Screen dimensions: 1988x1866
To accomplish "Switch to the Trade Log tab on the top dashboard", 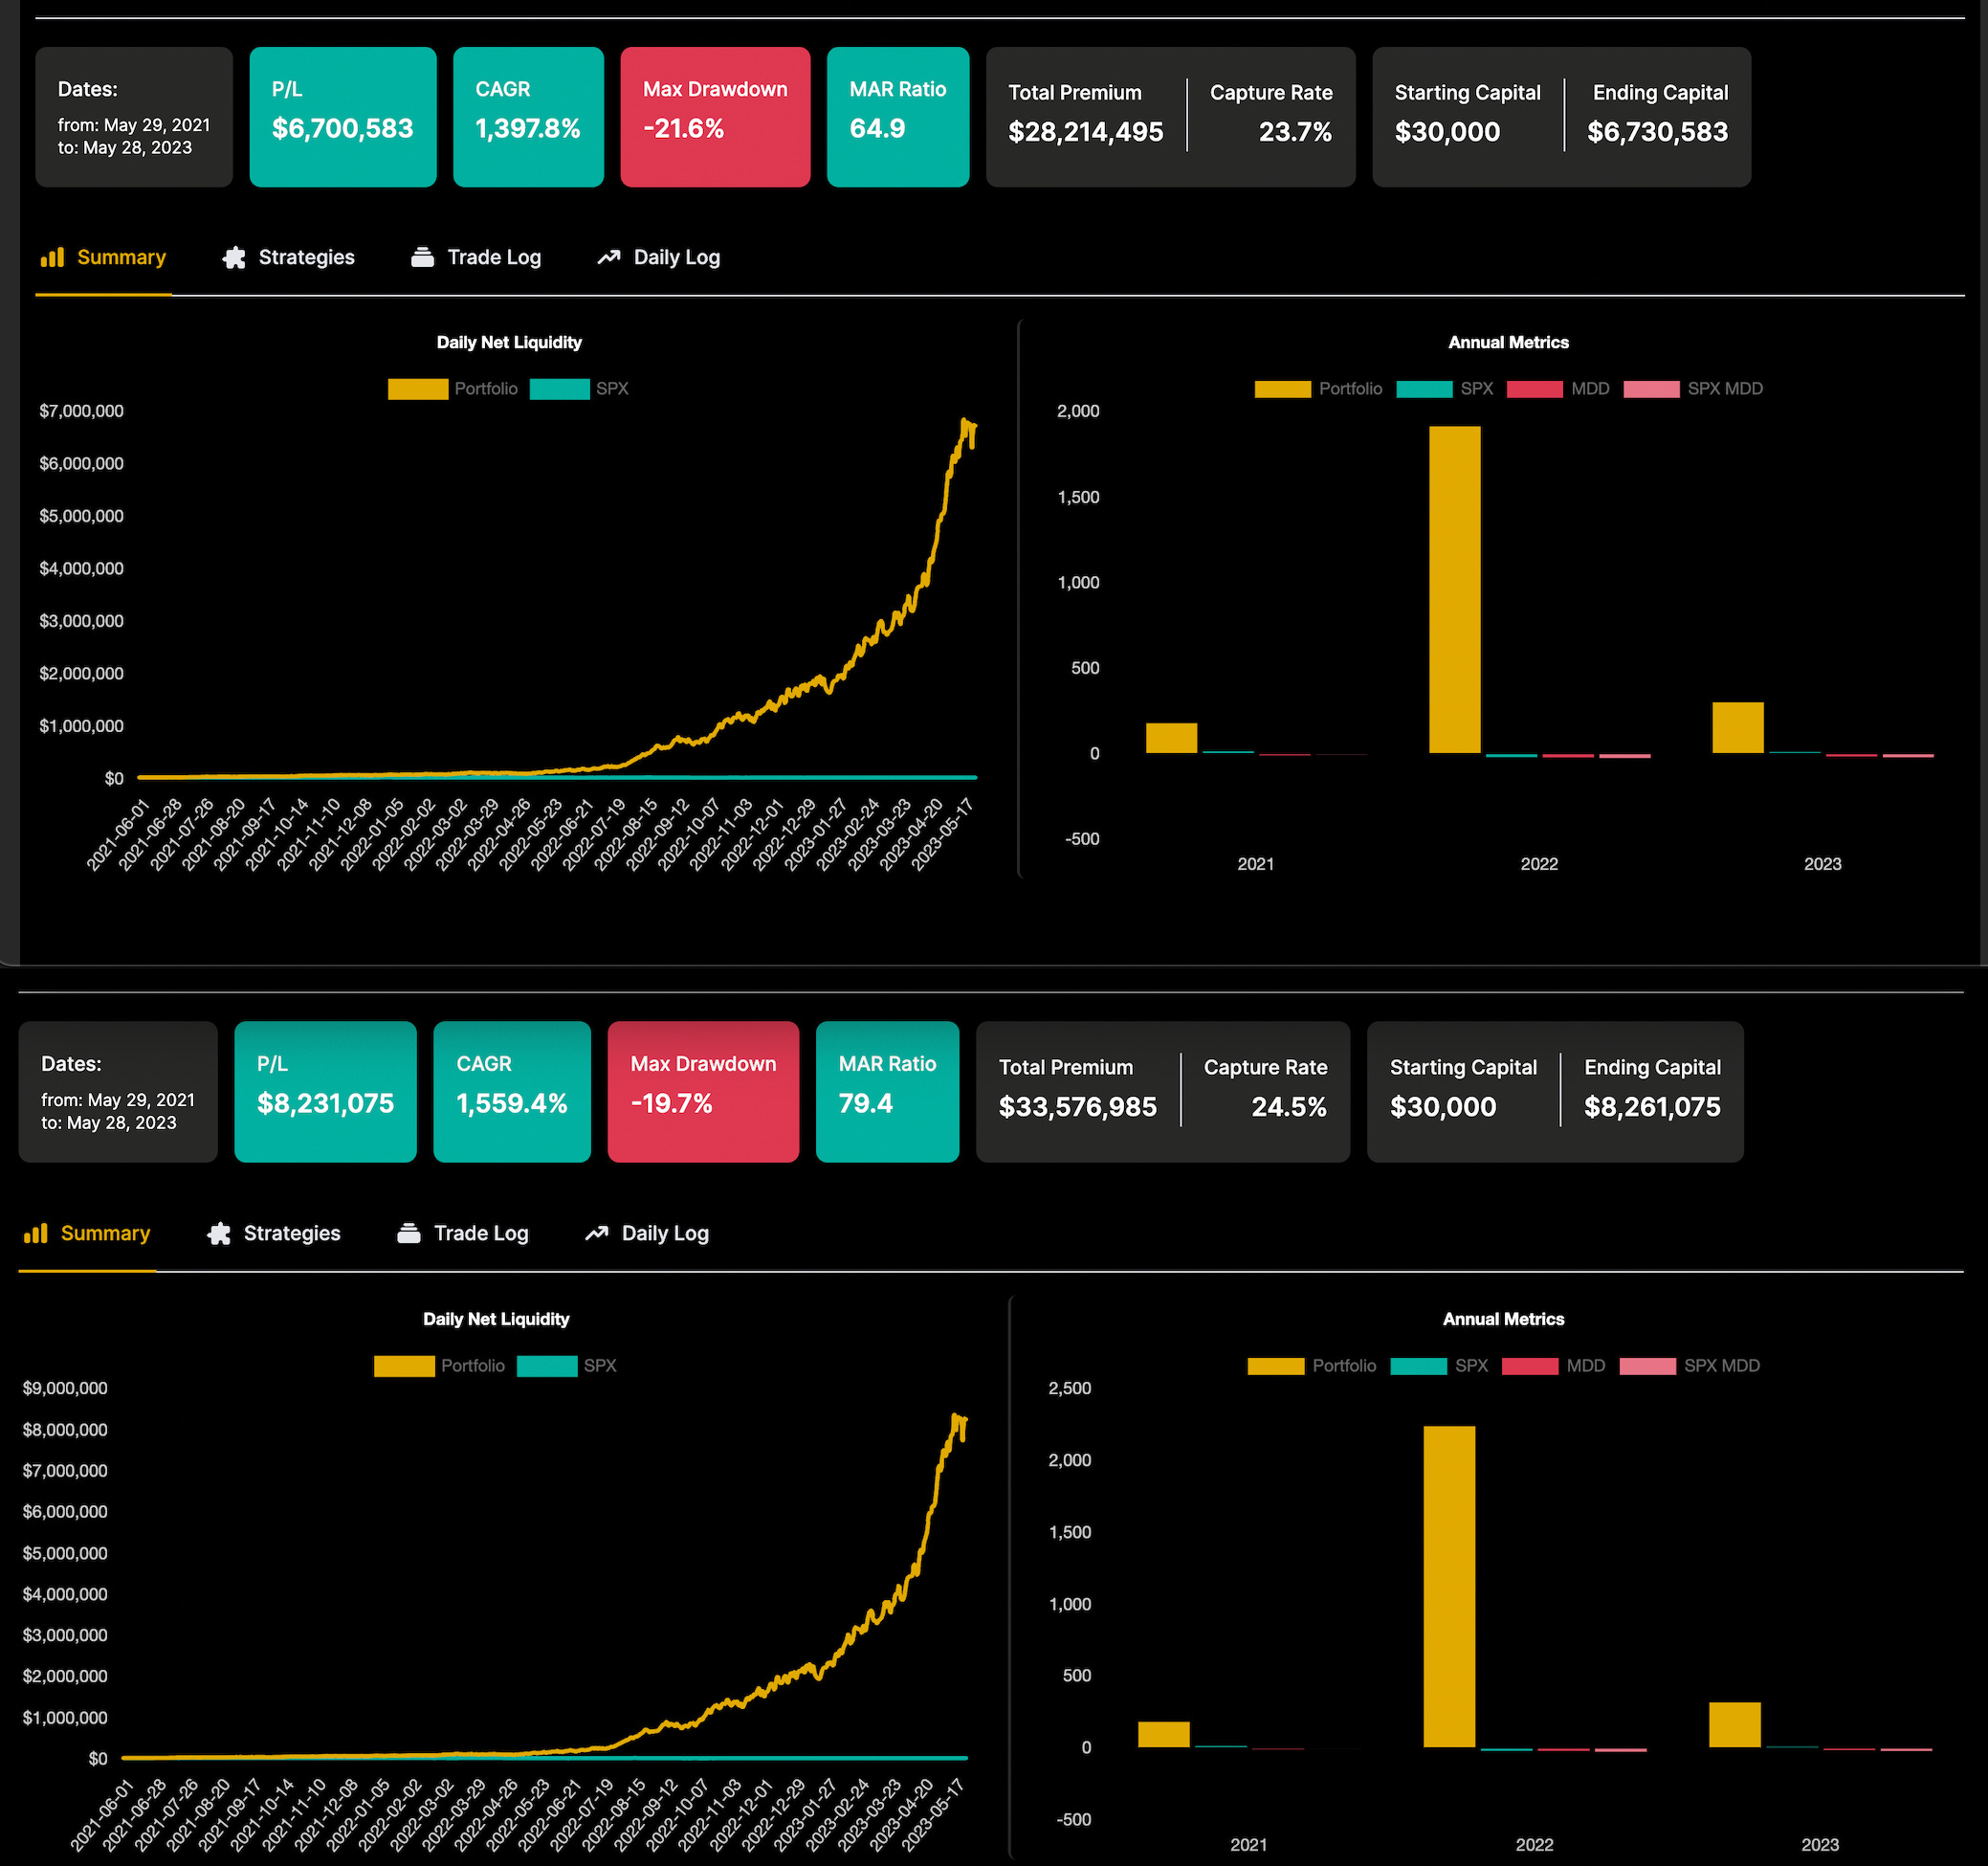I will click(x=475, y=257).
